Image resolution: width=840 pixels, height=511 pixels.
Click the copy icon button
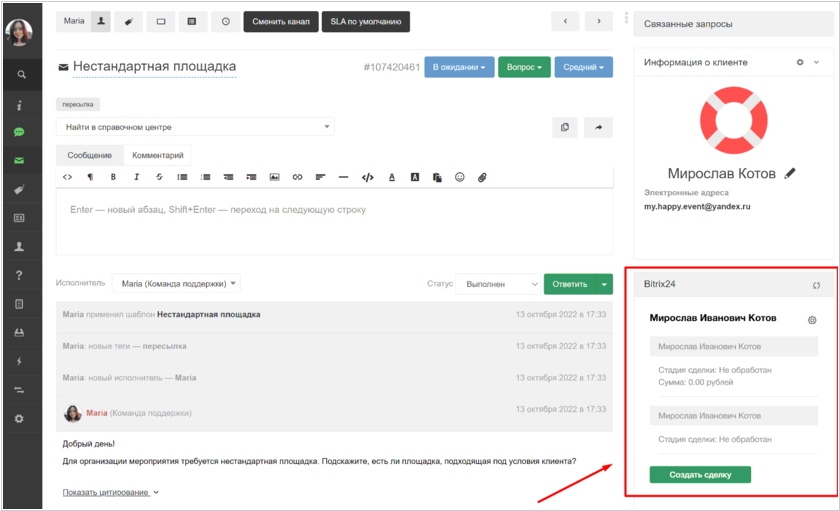click(565, 127)
